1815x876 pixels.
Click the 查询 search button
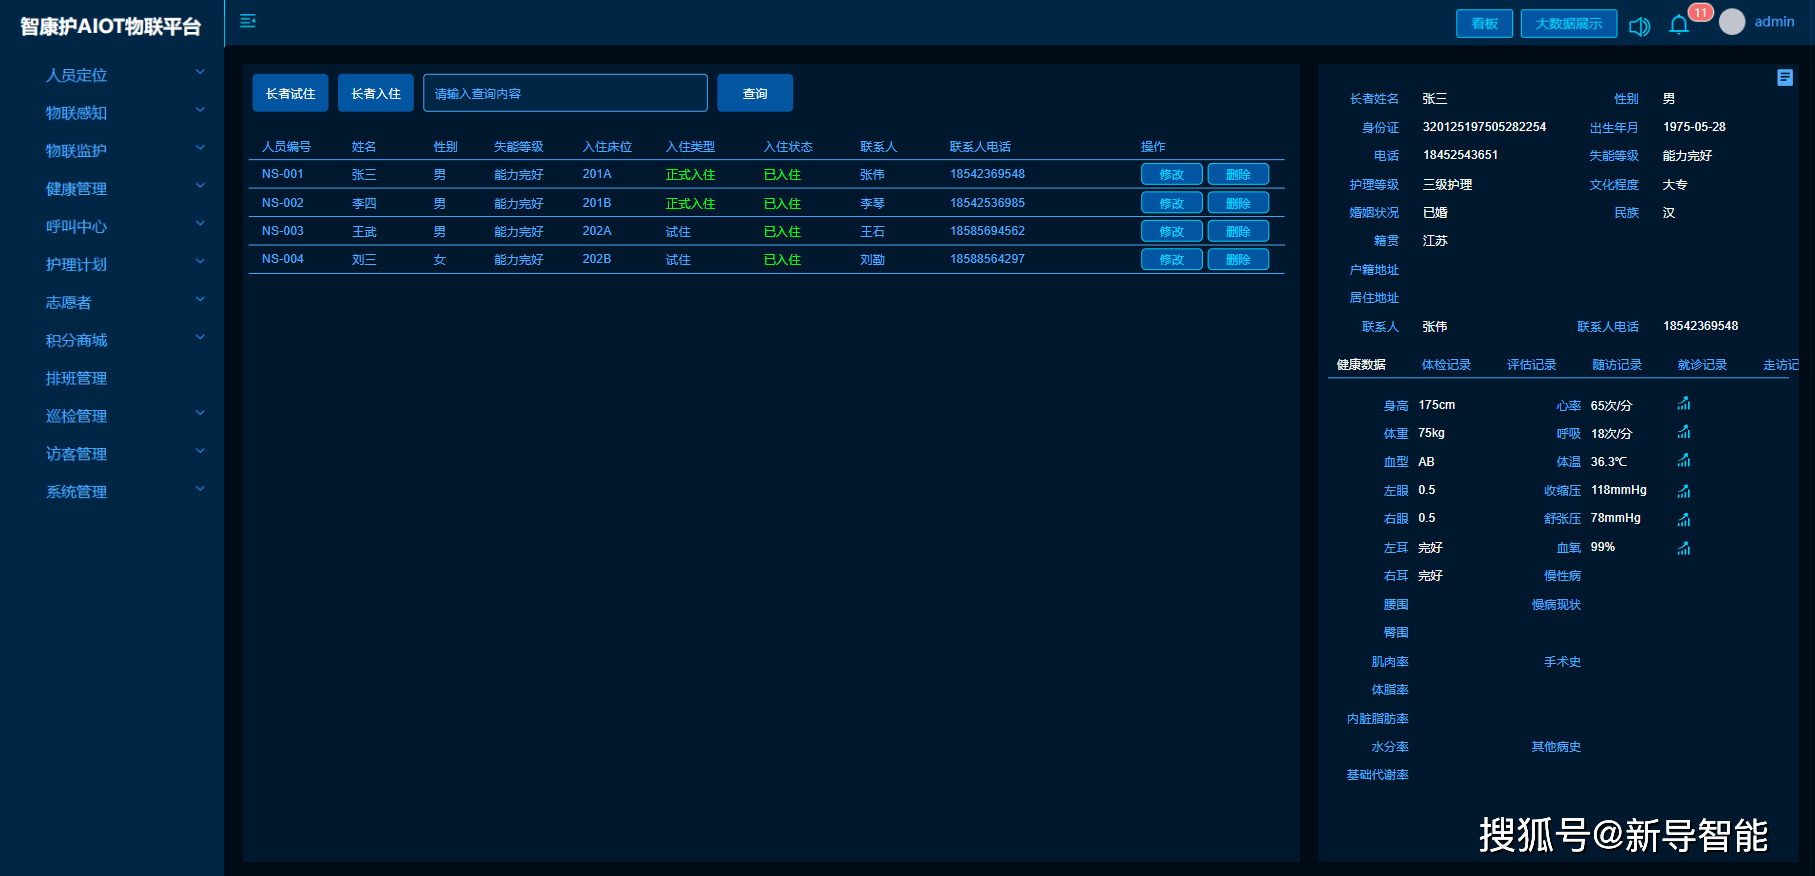point(755,93)
